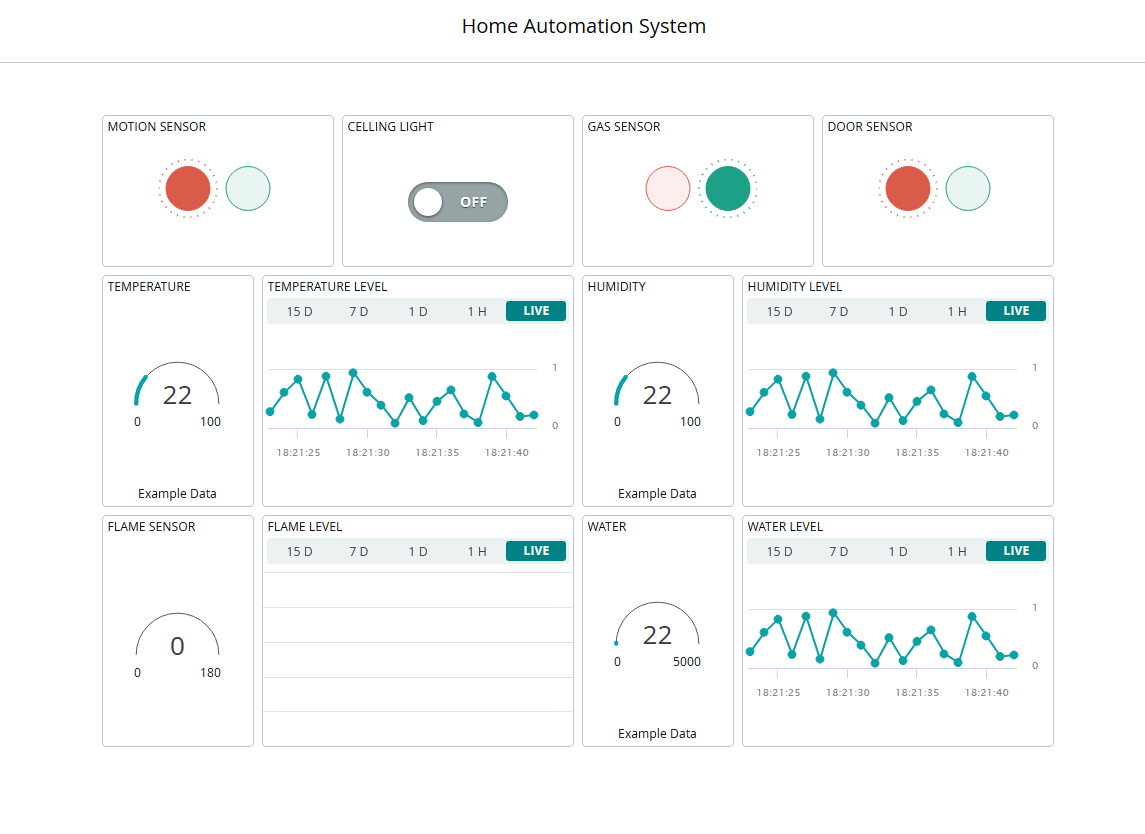Click the red Door Sensor indicator
Viewport: 1145px width, 834px height.
tap(908, 188)
